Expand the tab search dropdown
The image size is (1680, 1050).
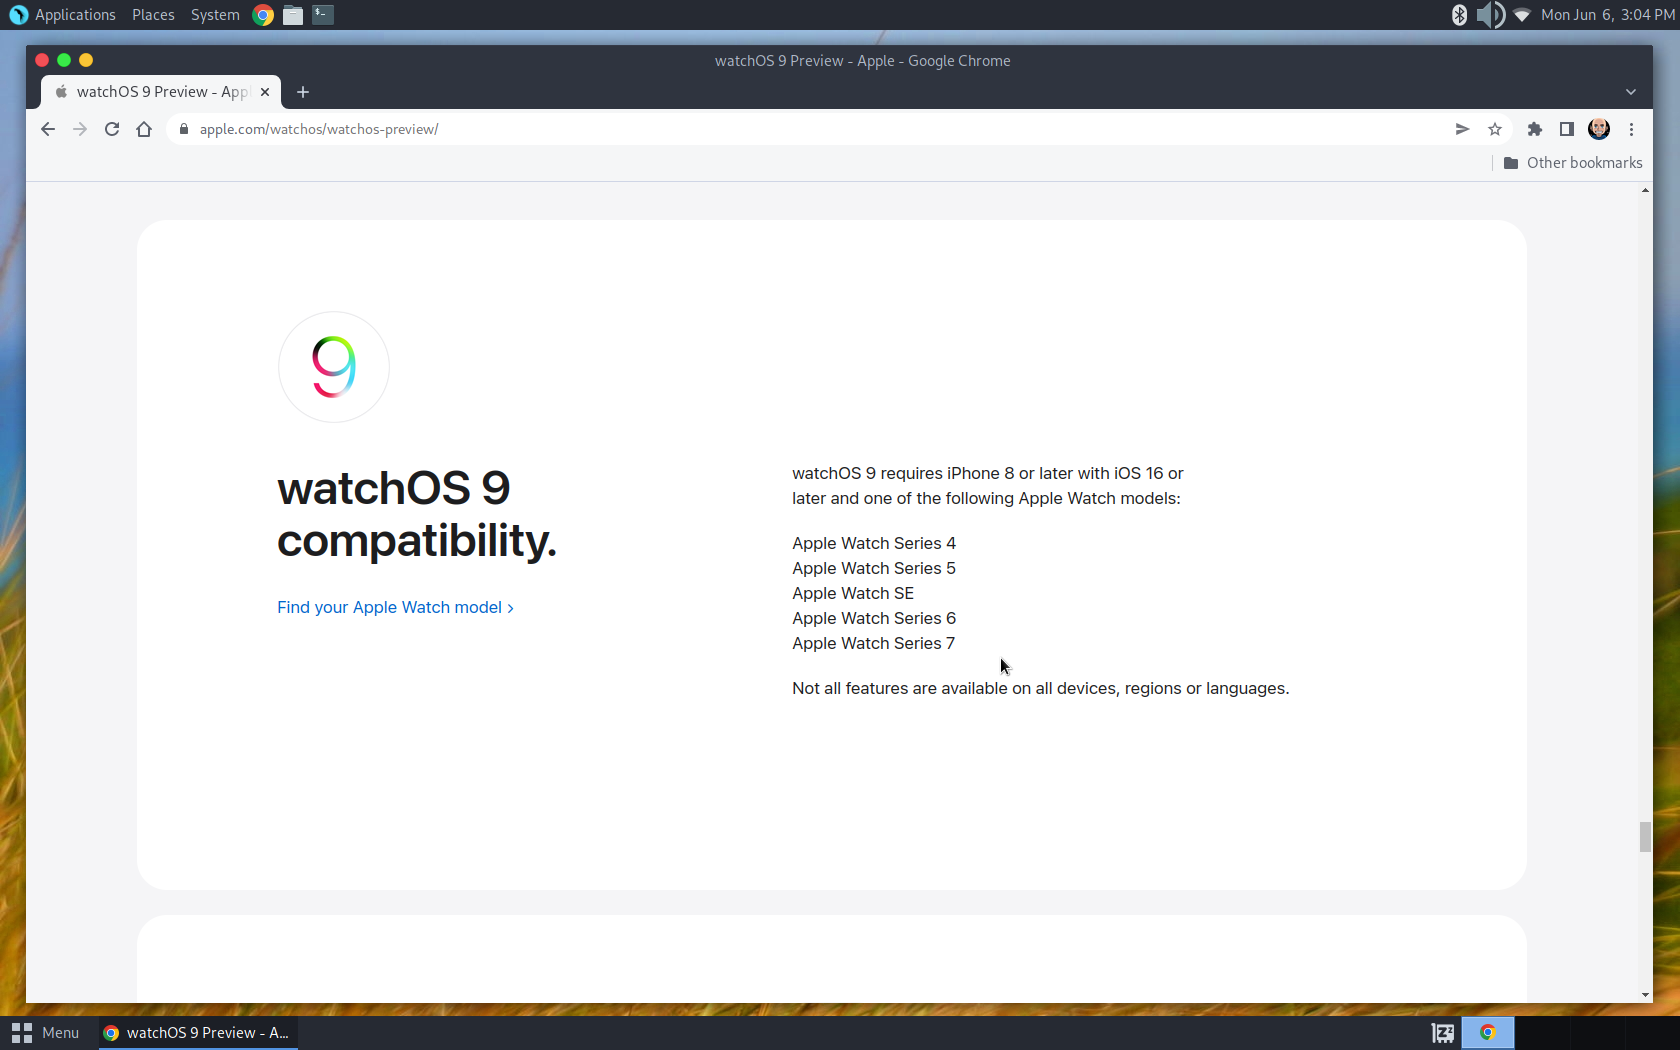coord(1631,92)
